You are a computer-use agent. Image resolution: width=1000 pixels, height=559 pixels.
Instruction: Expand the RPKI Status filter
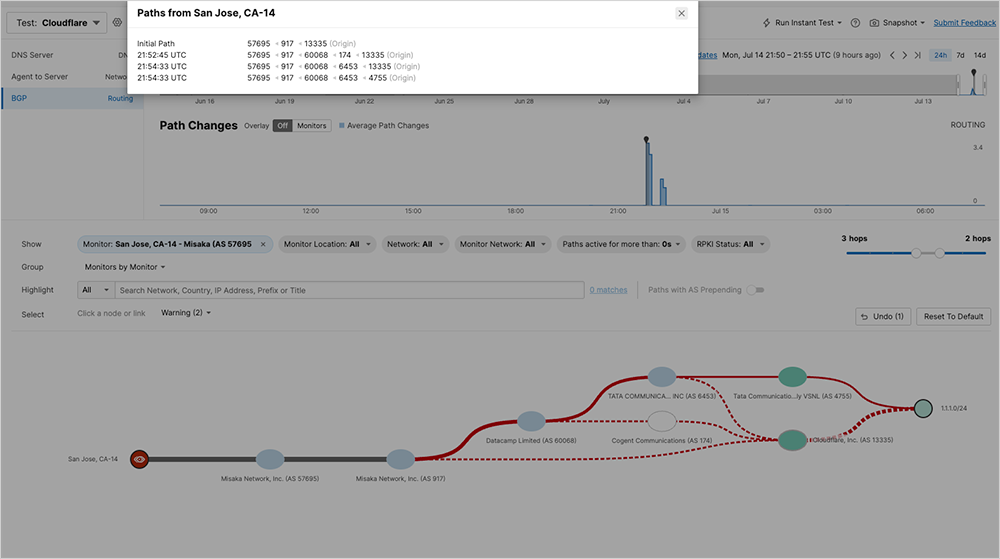pyautogui.click(x=733, y=244)
